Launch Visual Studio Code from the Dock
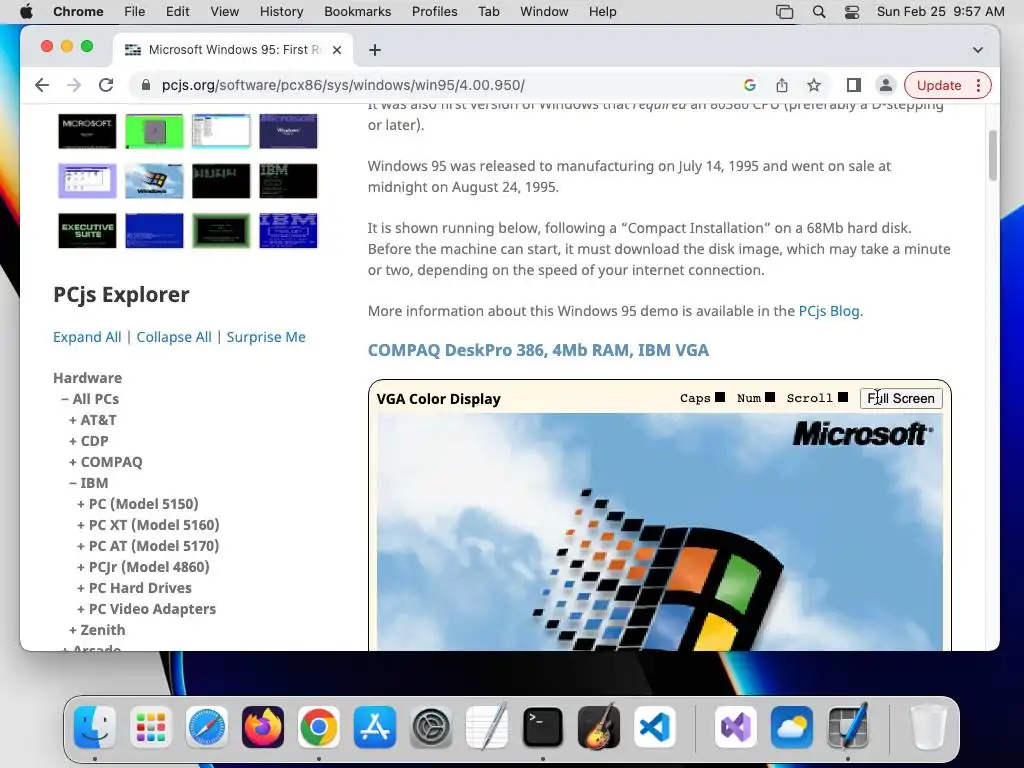The width and height of the screenshot is (1024, 768). pos(655,727)
